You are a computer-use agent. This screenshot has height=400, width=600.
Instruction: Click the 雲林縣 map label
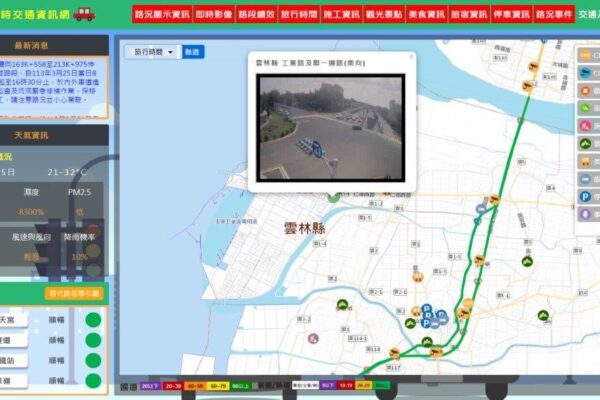pyautogui.click(x=305, y=228)
